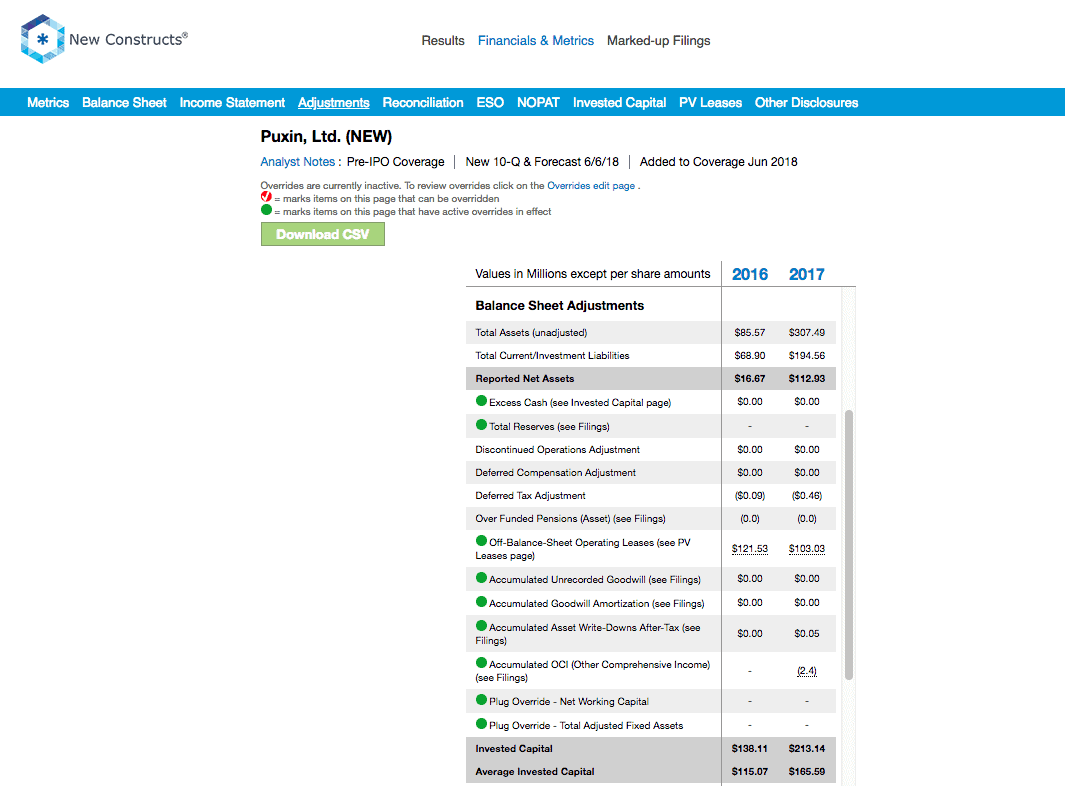Click 2016 Invested Capital value $138.11
The image size is (1065, 786).
pos(750,749)
